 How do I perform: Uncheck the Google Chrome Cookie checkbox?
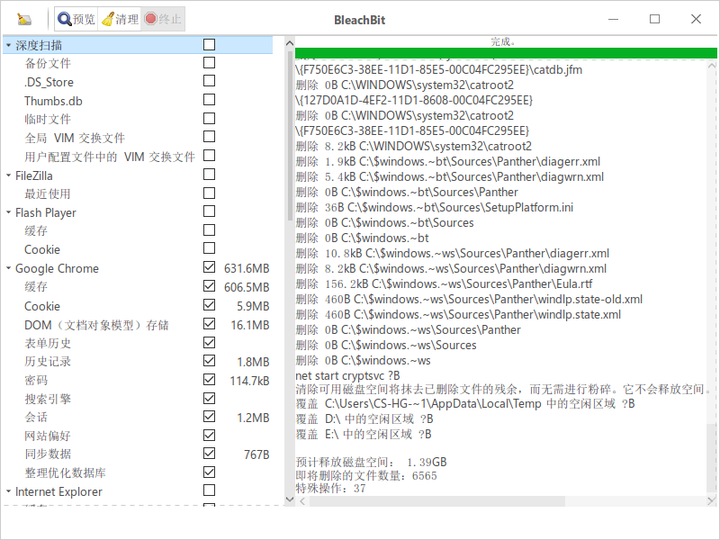[x=209, y=305]
